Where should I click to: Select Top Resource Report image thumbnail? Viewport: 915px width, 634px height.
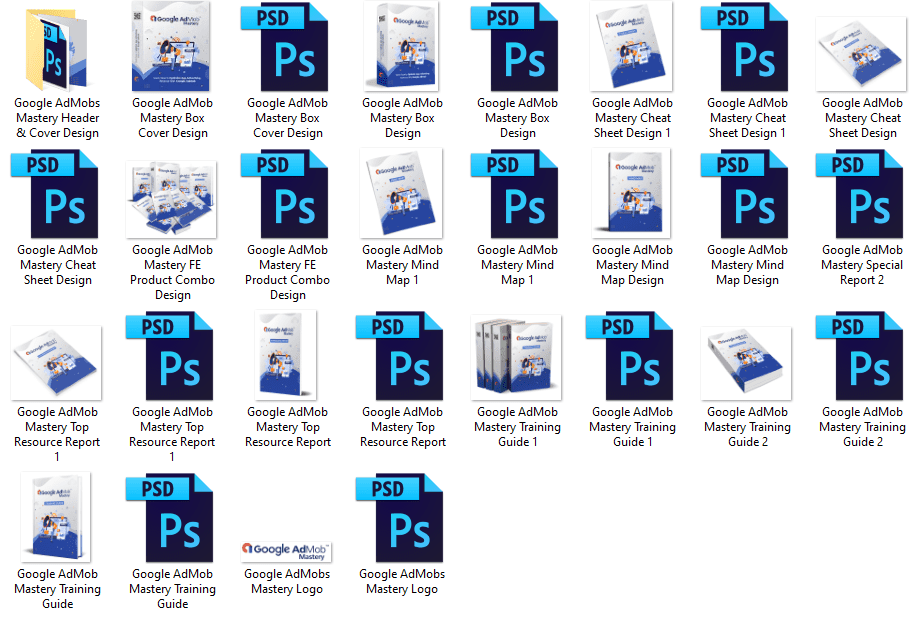point(286,355)
